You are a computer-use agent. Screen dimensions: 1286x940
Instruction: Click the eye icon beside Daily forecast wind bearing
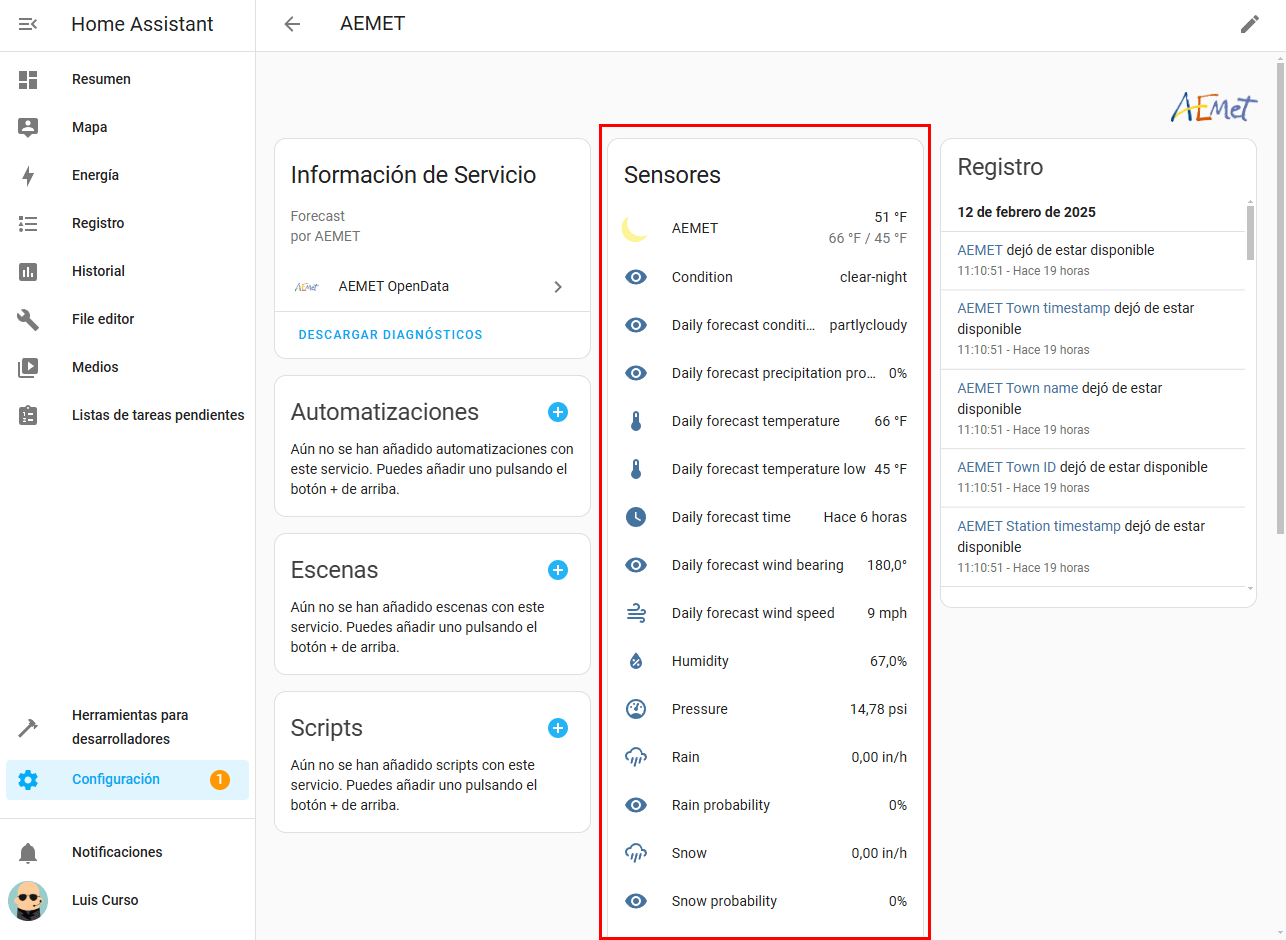tap(636, 565)
